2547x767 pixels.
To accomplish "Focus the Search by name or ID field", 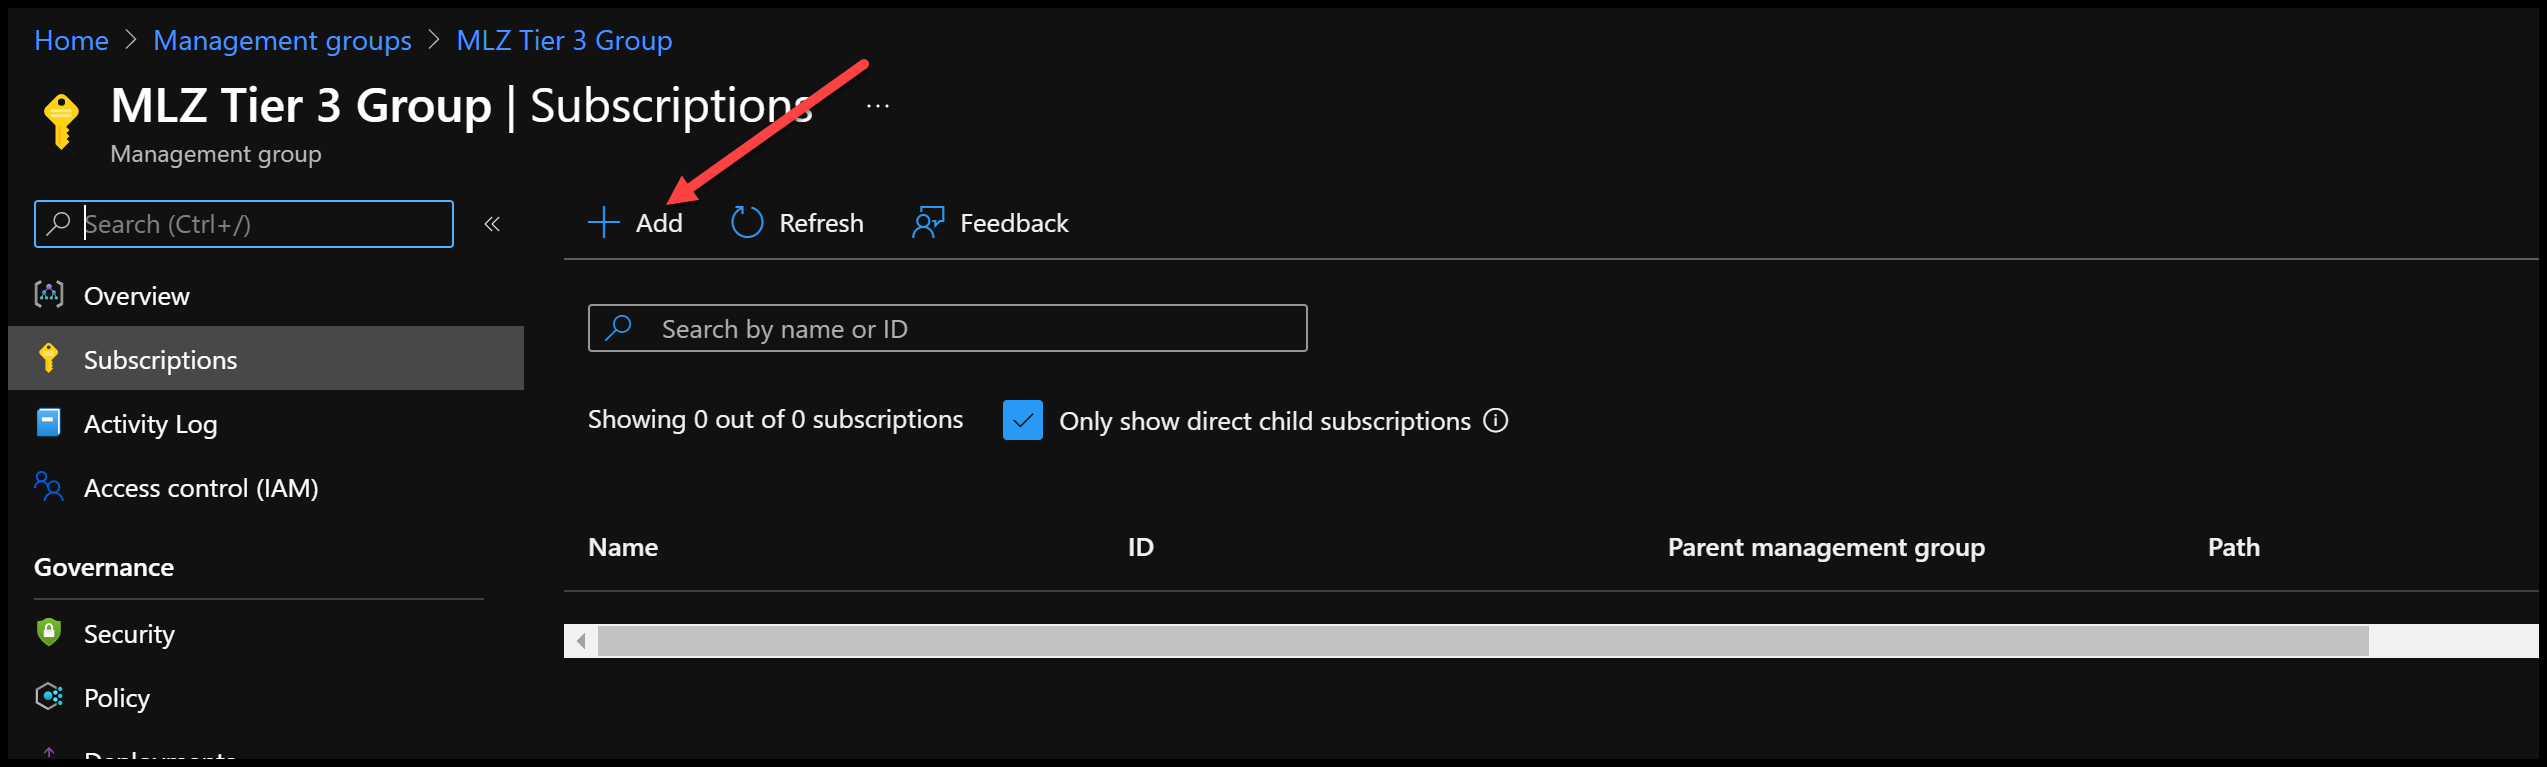I will coord(947,328).
